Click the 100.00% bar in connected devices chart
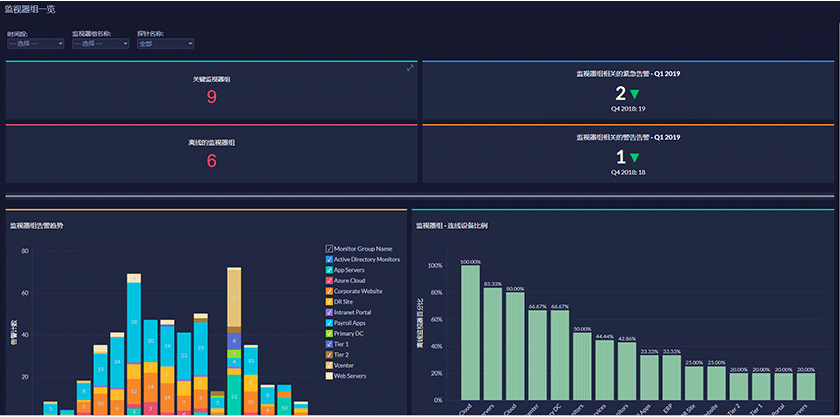Image resolution: width=840 pixels, height=417 pixels. [x=470, y=332]
